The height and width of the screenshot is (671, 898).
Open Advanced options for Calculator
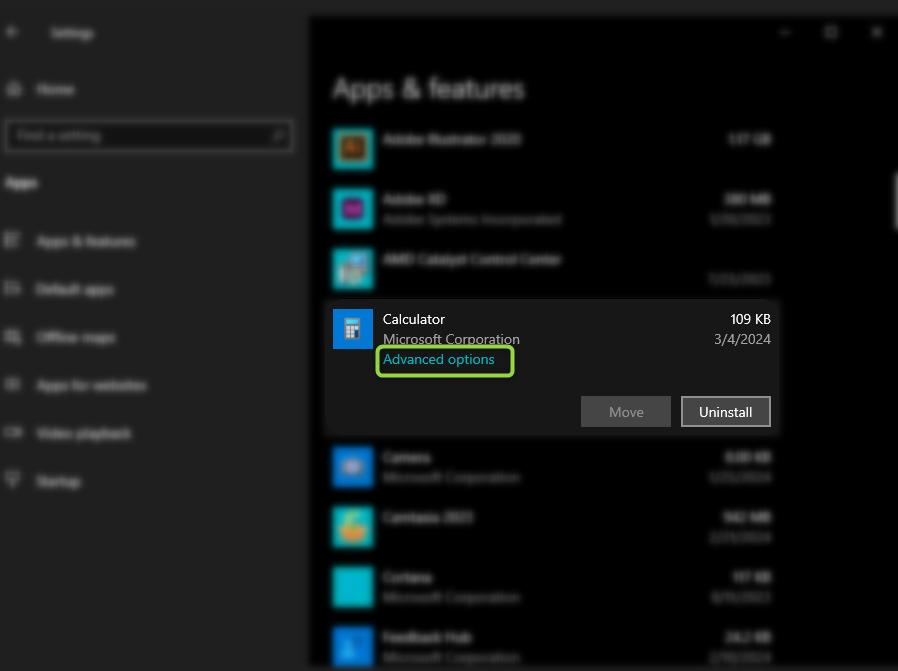(x=439, y=360)
